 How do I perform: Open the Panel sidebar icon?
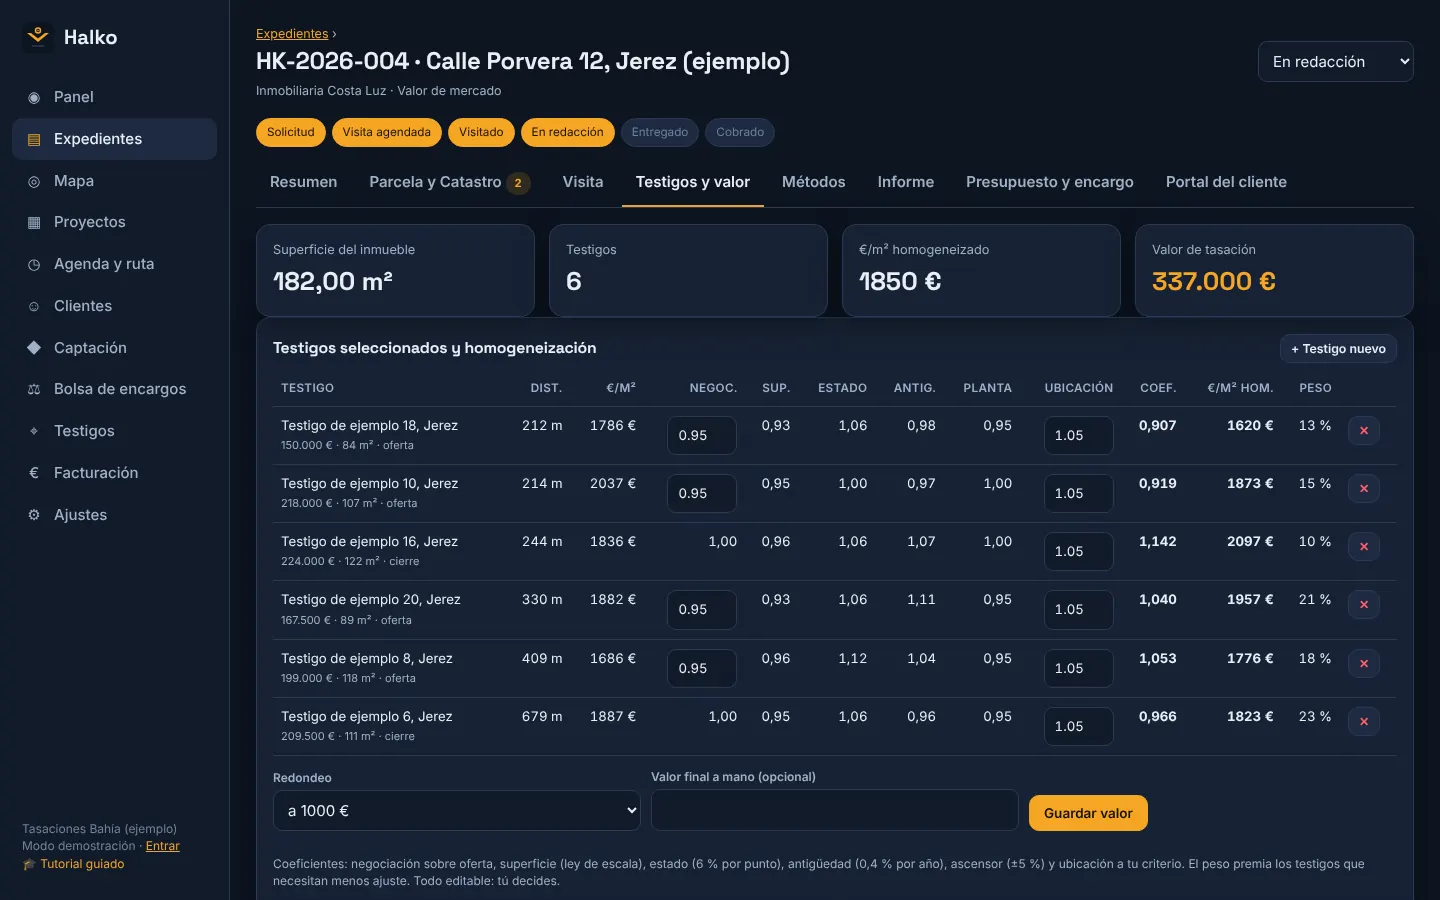click(x=34, y=97)
